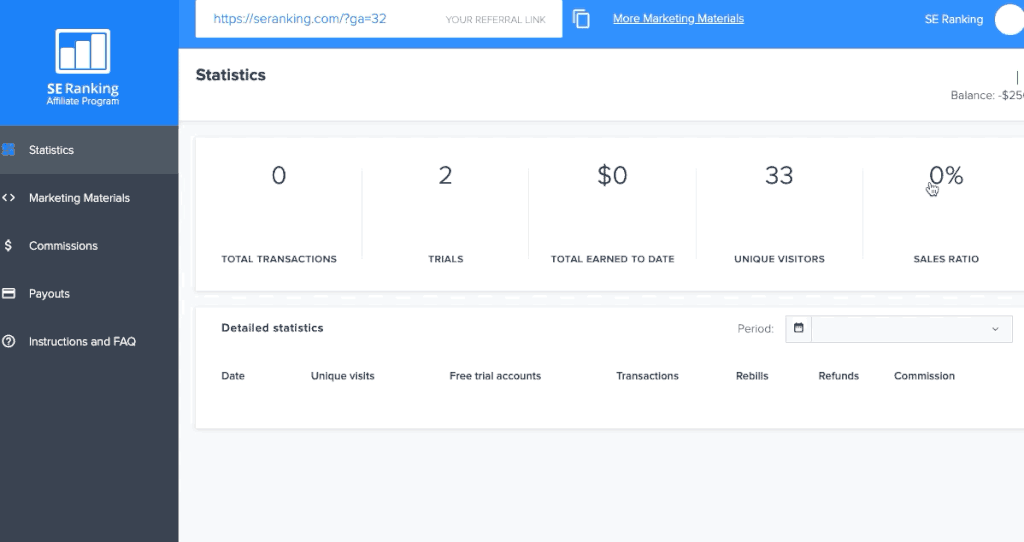The width and height of the screenshot is (1024, 542).
Task: Click the SALES RATIO label
Action: point(946,259)
